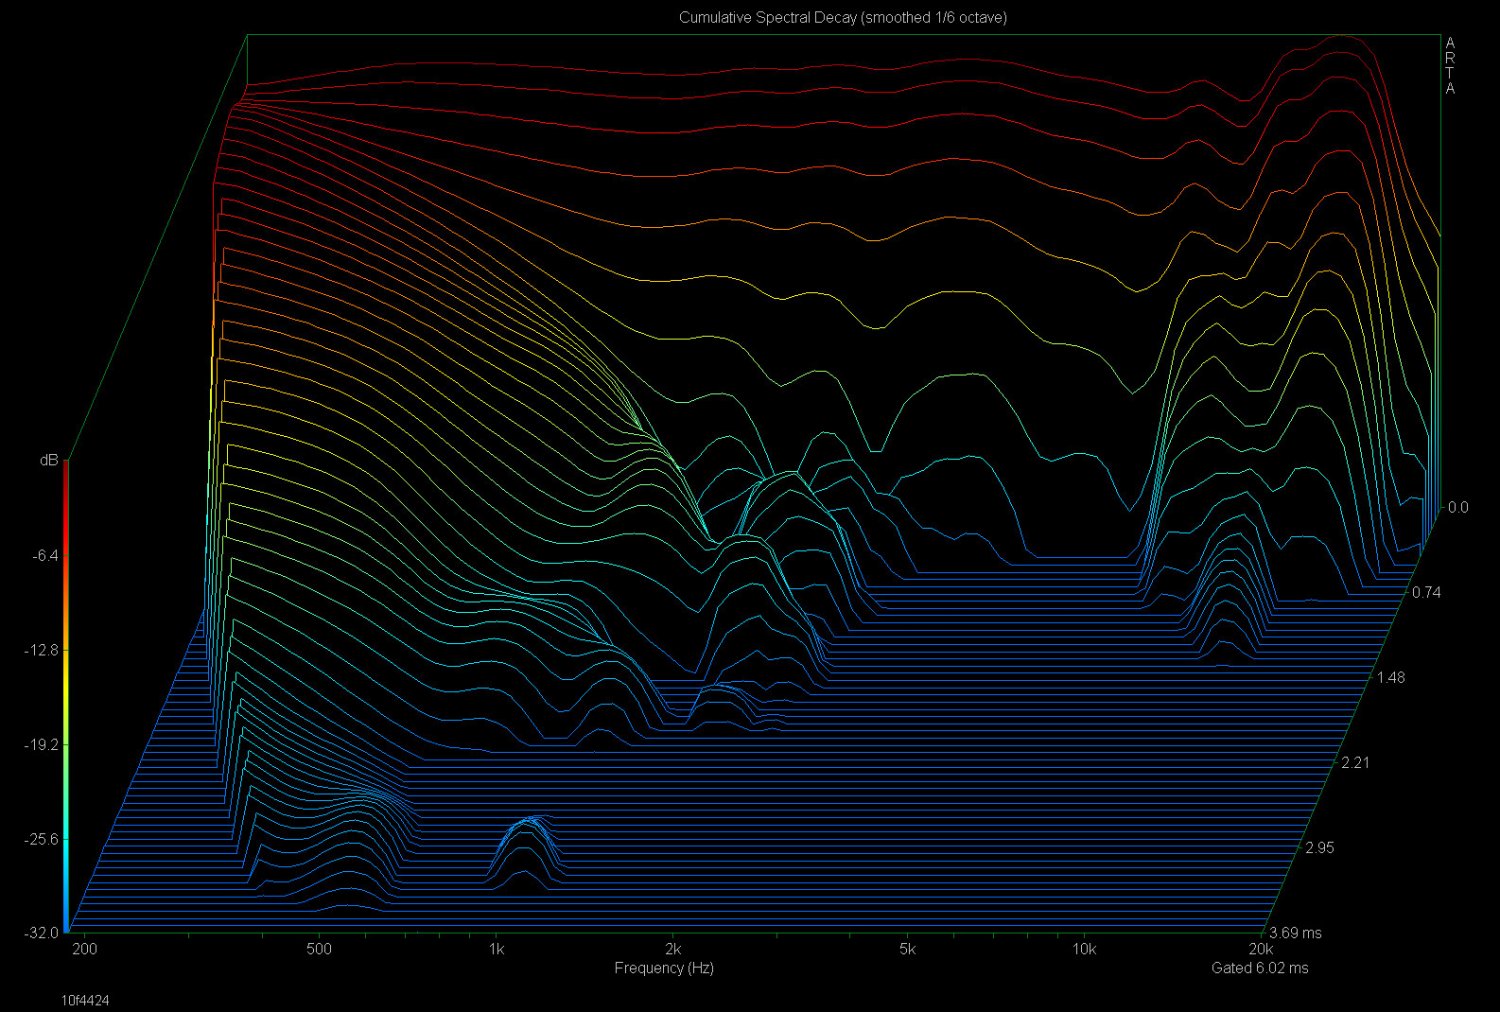Click the '200' frequency axis label
Image resolution: width=1500 pixels, height=1012 pixels.
[85, 949]
